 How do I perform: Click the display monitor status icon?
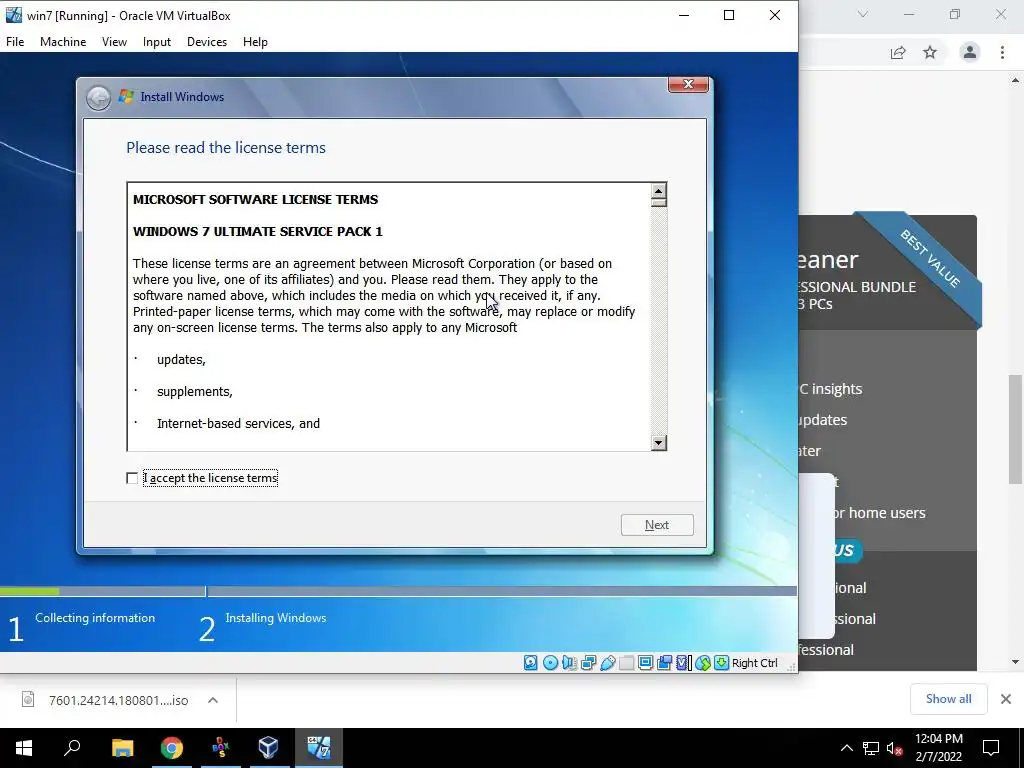coord(646,663)
